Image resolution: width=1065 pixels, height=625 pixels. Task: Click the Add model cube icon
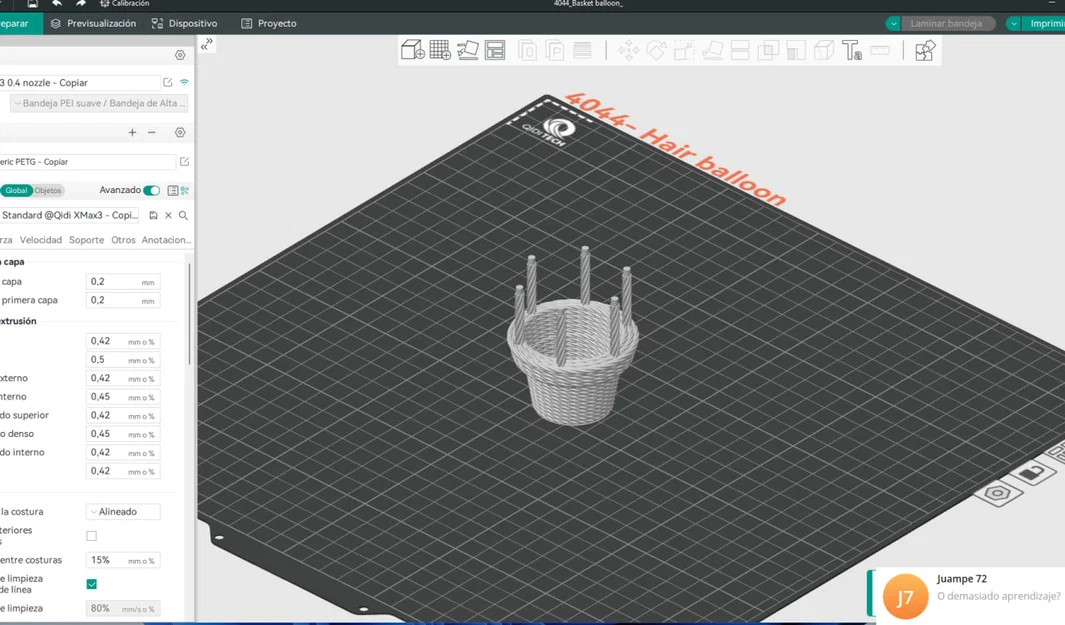click(412, 50)
